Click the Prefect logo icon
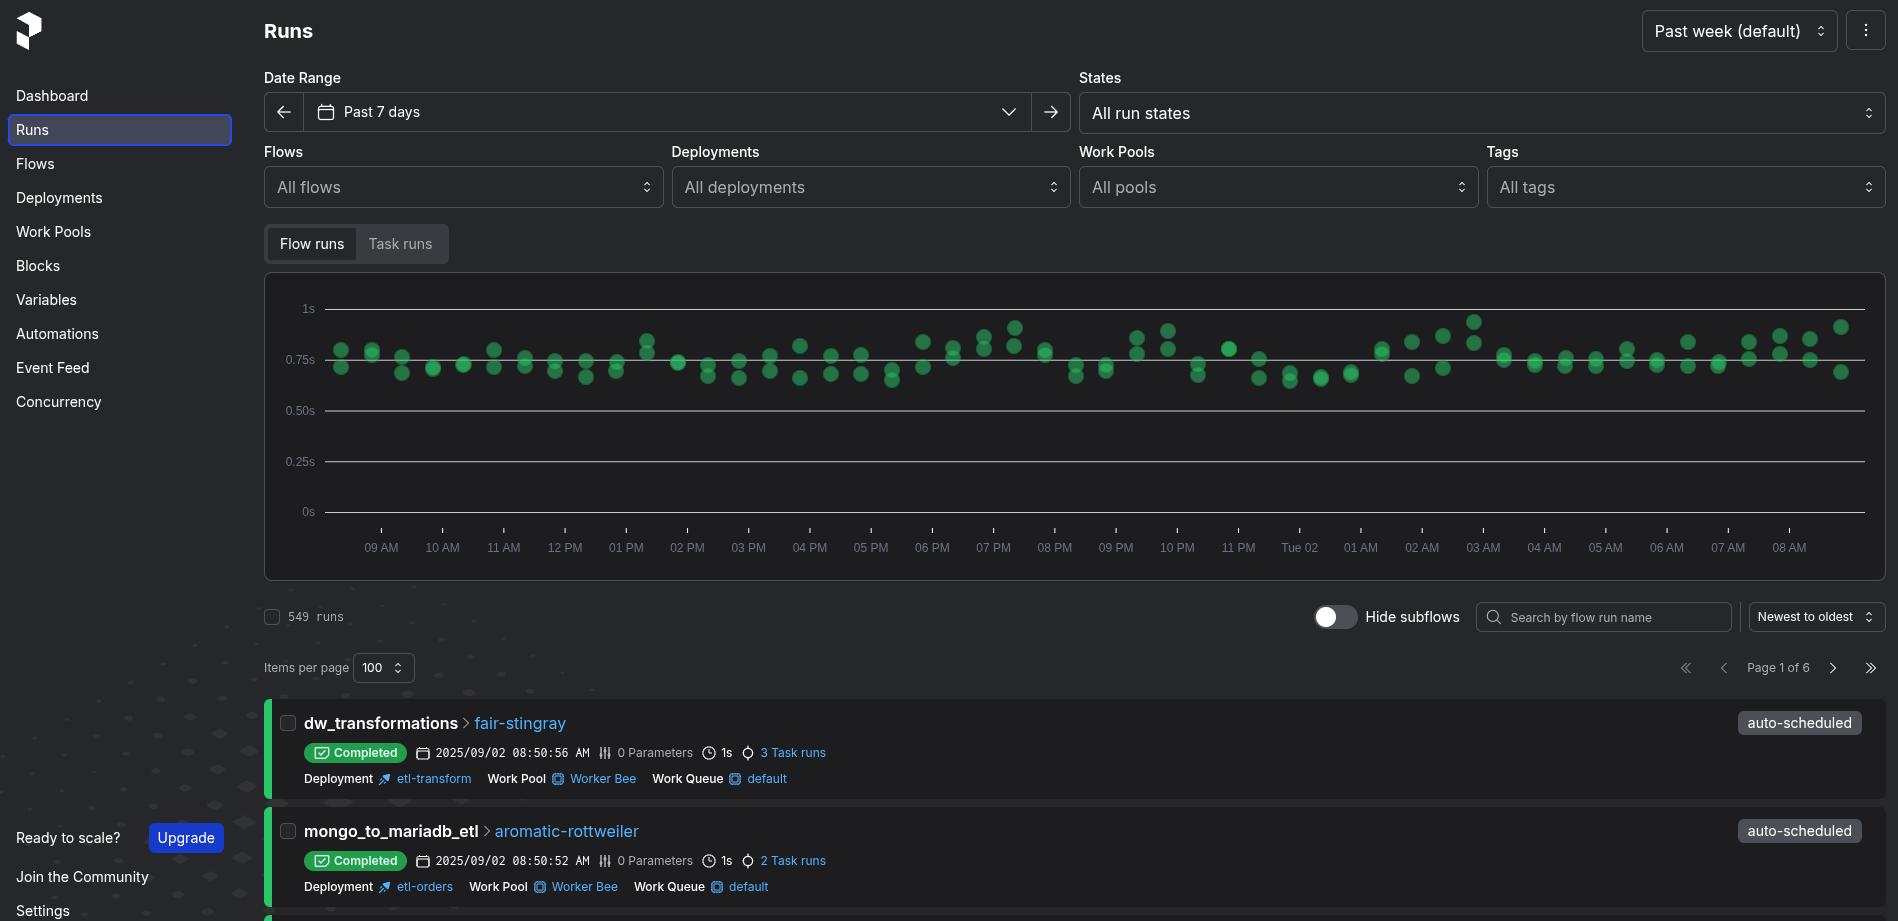 pos(29,31)
